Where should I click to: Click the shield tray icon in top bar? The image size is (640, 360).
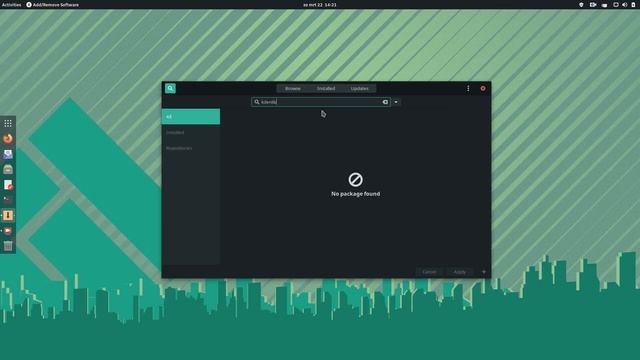pyautogui.click(x=581, y=5)
